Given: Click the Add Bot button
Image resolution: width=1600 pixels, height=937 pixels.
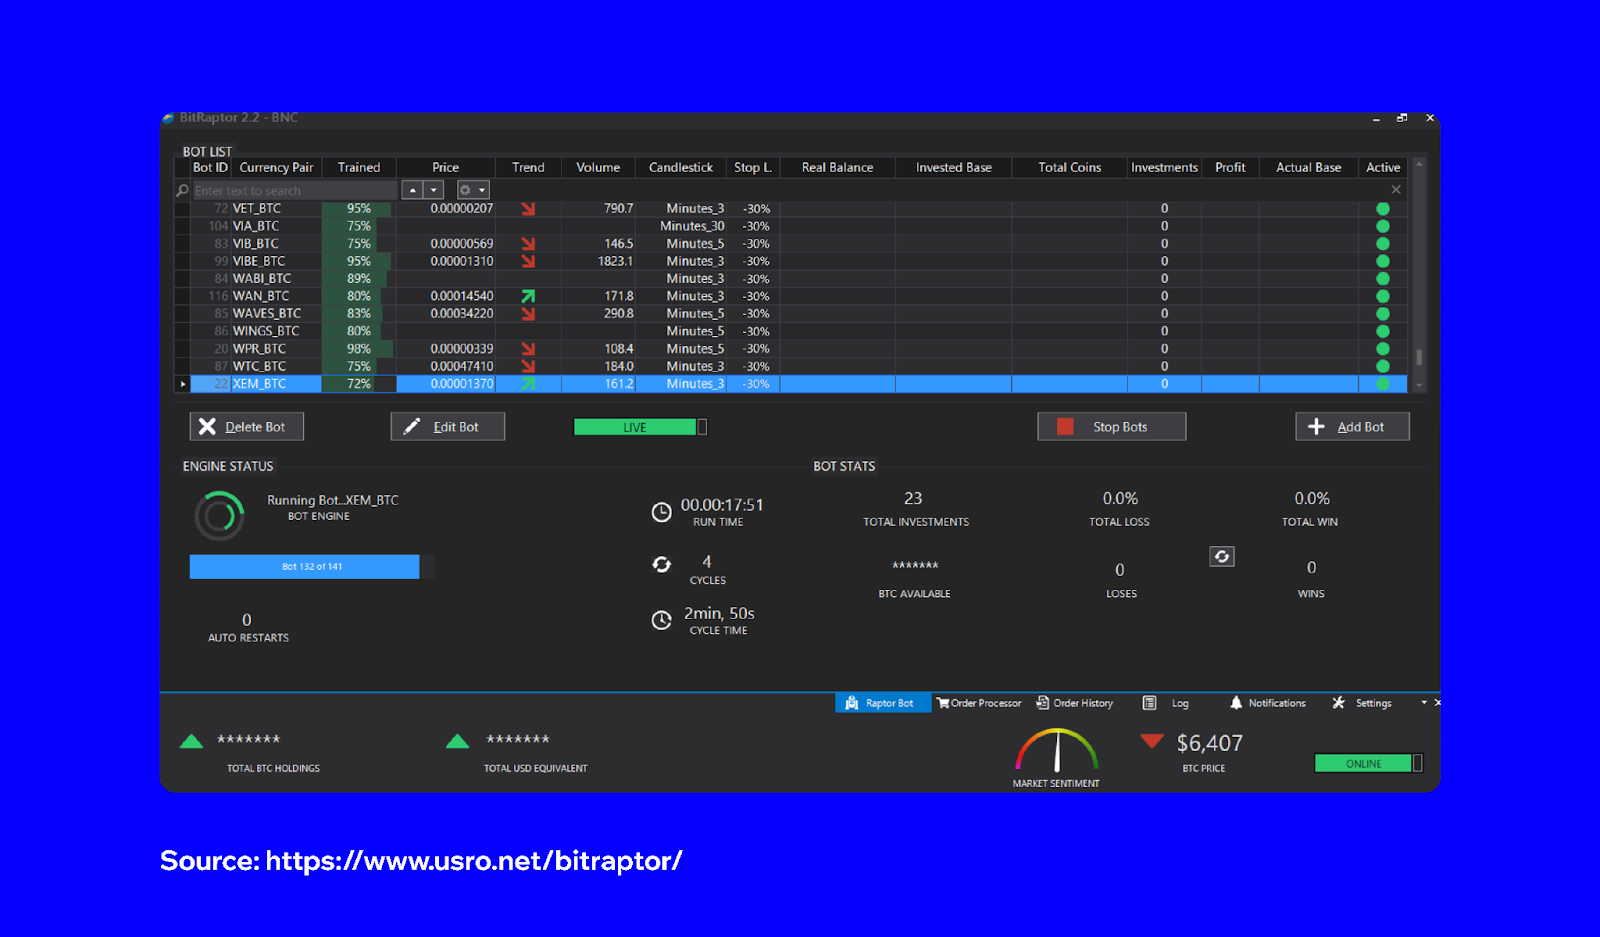Looking at the screenshot, I should 1352,426.
